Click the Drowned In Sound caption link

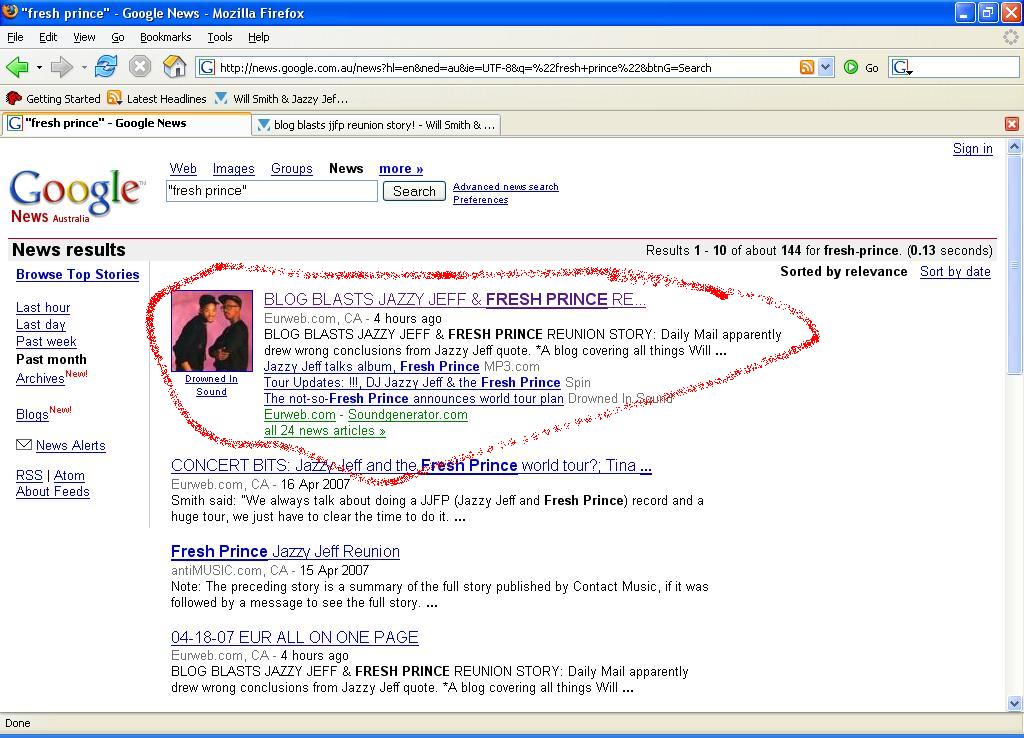pyautogui.click(x=212, y=385)
